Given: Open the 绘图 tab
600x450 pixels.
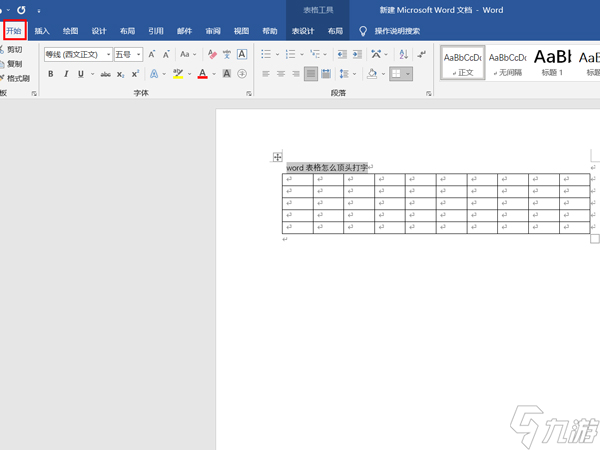Looking at the screenshot, I should tap(70, 31).
